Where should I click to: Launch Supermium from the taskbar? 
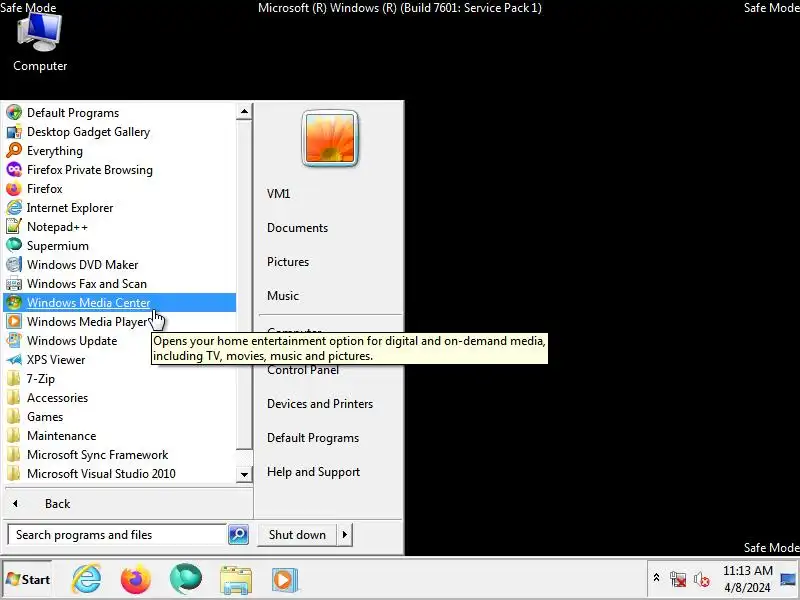coord(185,580)
